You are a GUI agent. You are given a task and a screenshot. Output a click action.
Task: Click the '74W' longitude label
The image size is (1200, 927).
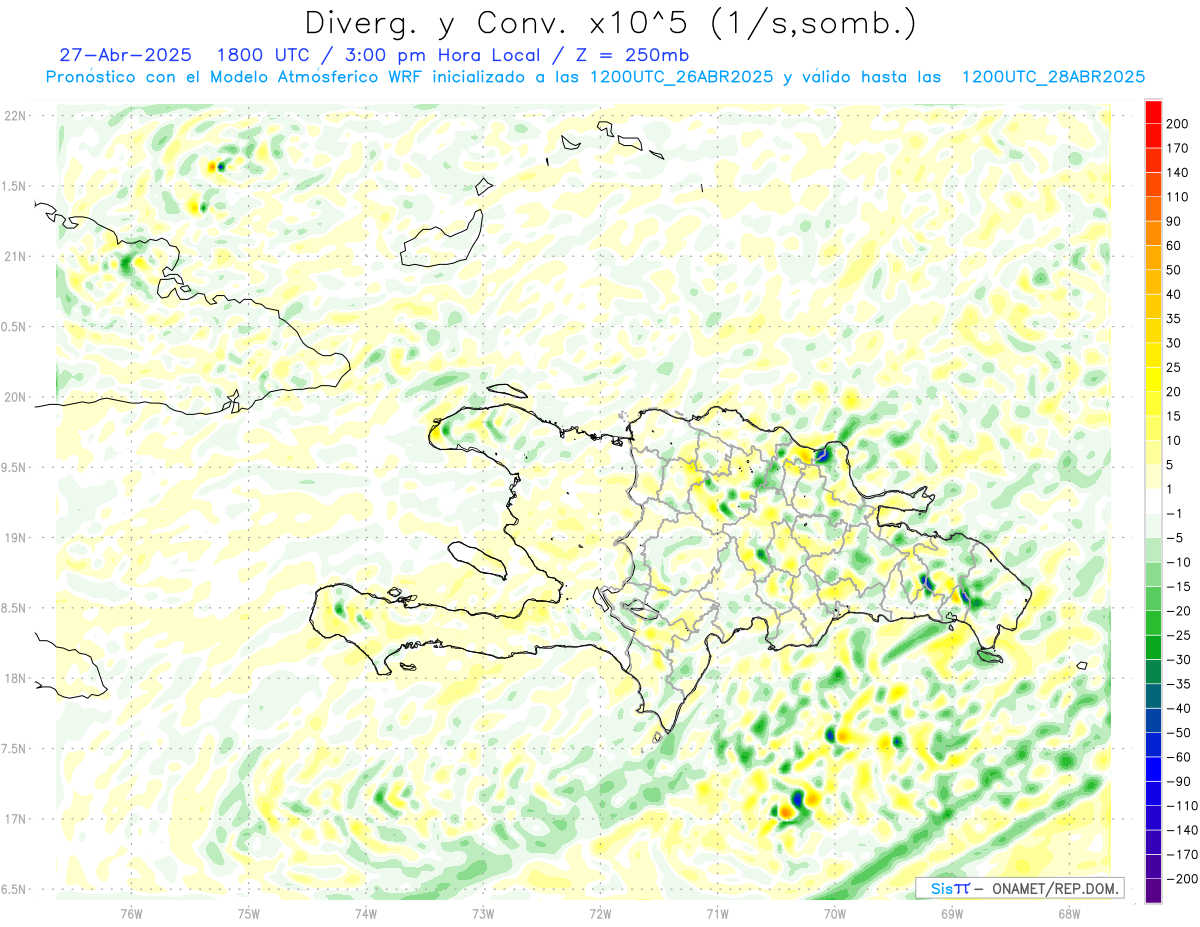tap(366, 912)
